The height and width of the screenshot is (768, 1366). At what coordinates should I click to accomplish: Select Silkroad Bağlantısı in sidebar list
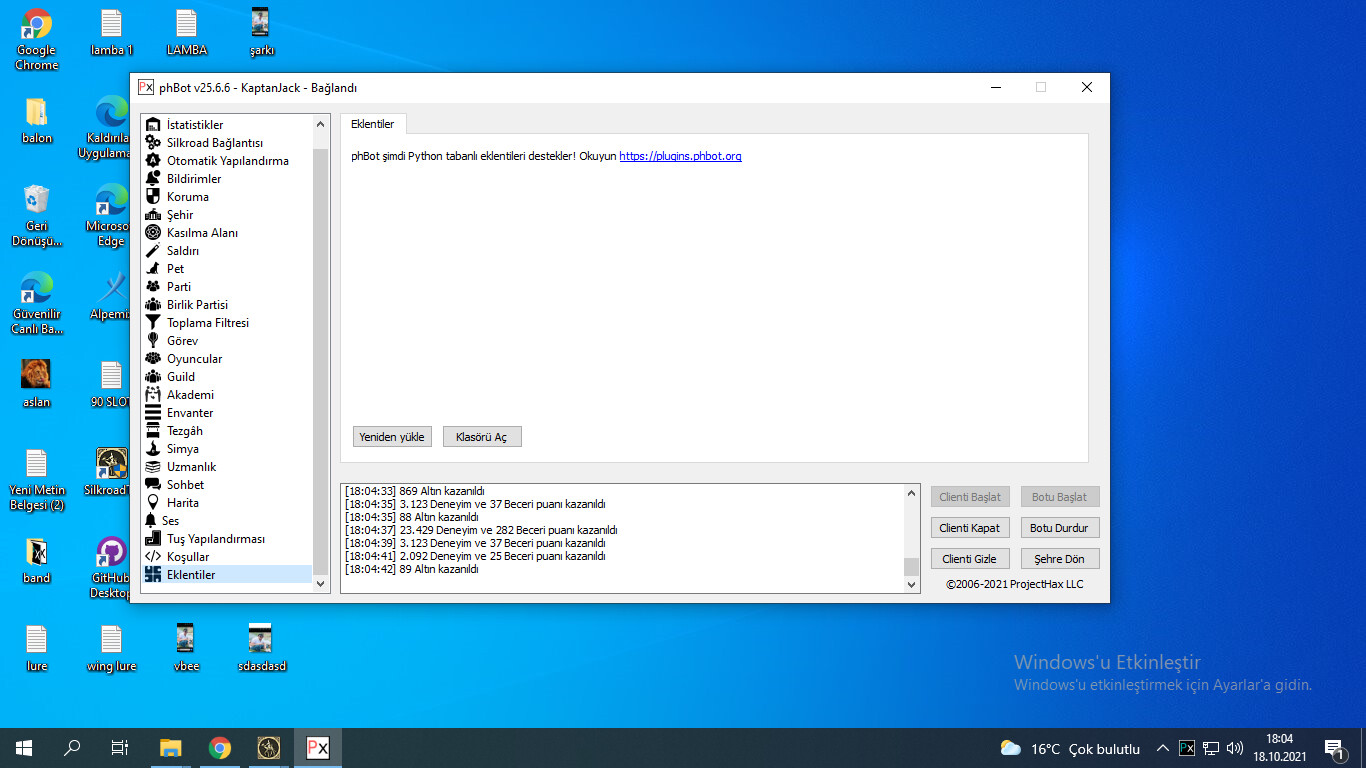tap(214, 143)
